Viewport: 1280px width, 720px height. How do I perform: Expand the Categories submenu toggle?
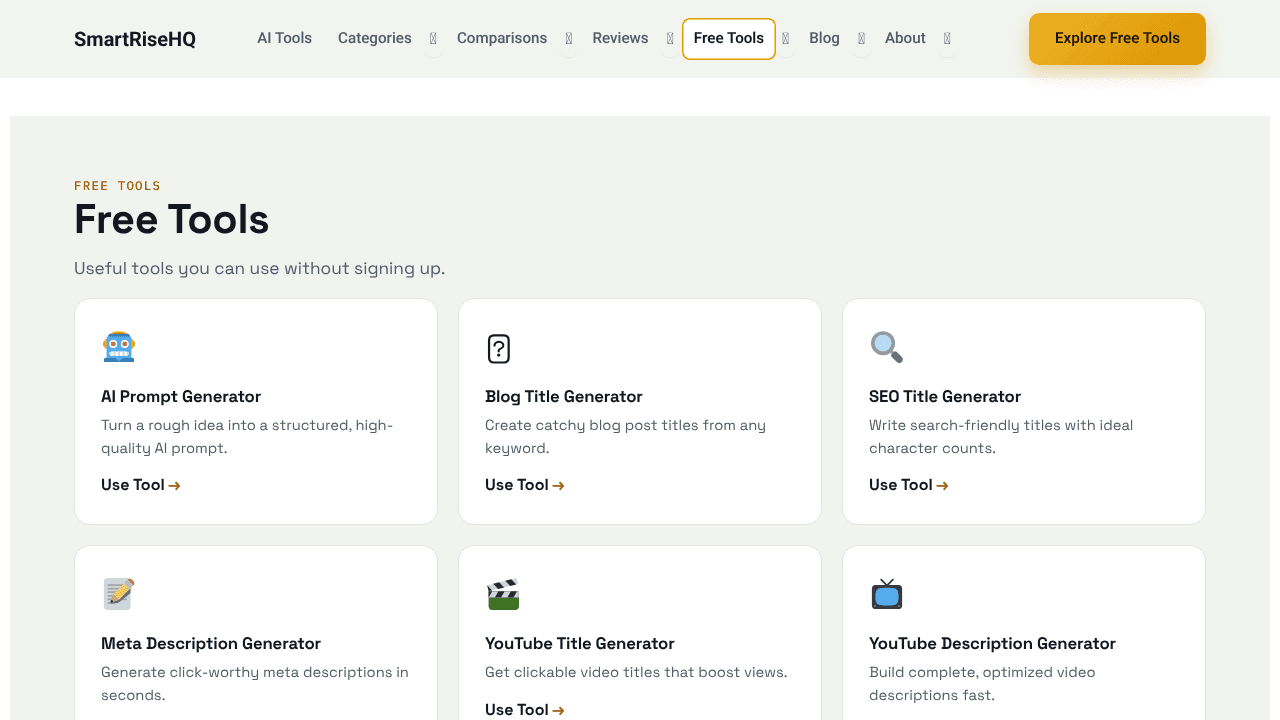[433, 39]
